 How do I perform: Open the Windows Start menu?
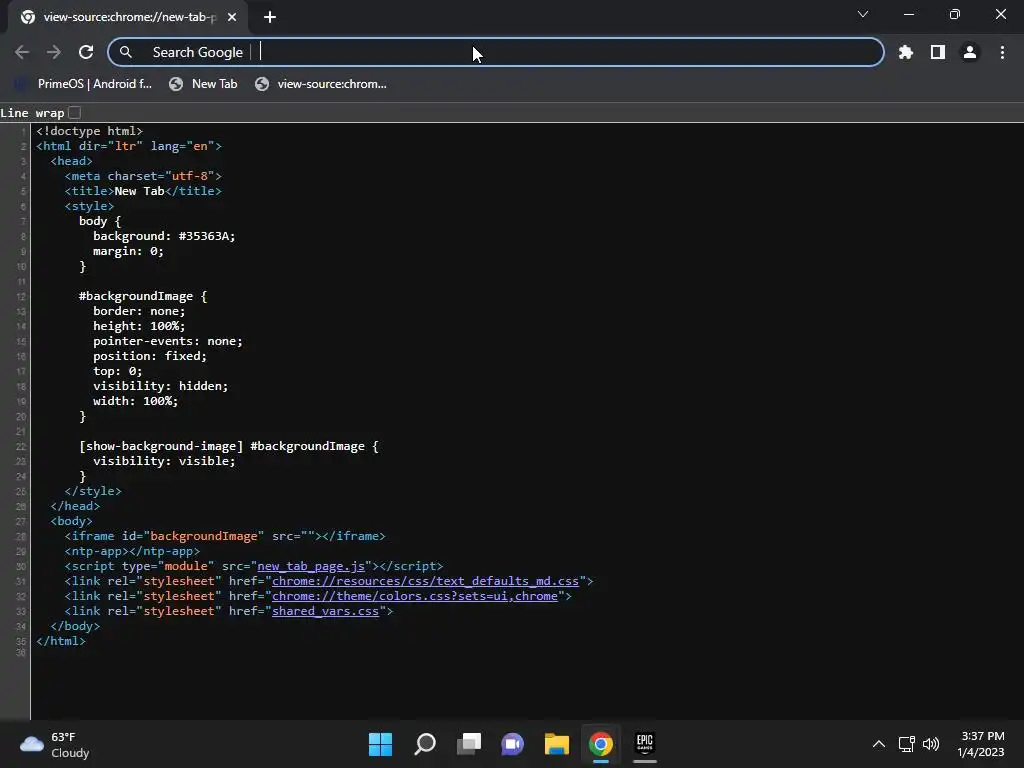coord(381,744)
